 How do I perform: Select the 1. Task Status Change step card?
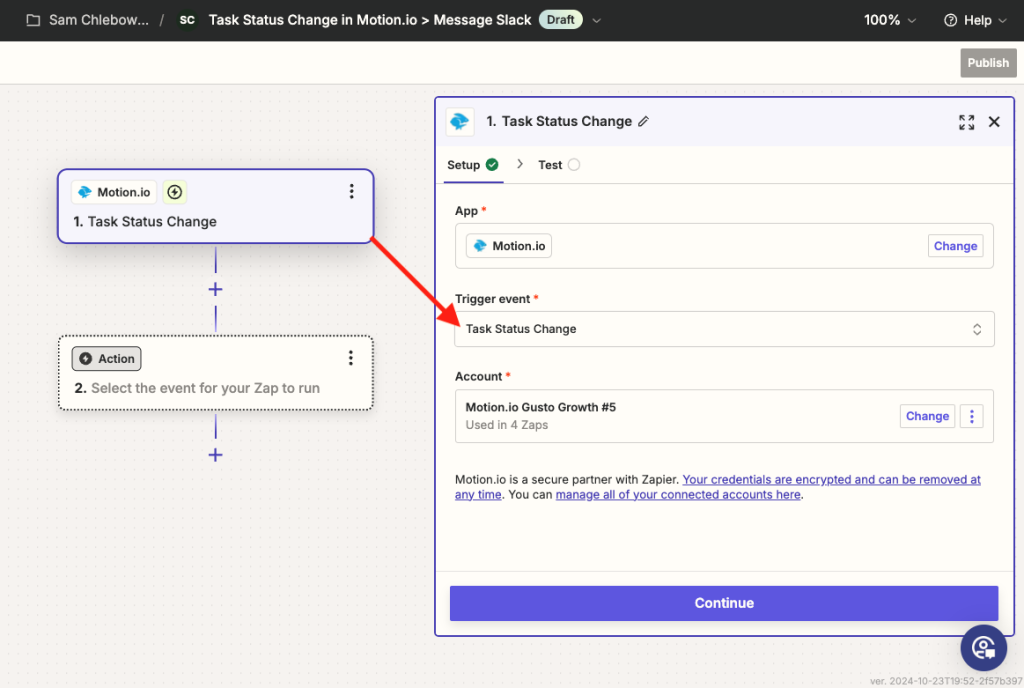pos(216,206)
